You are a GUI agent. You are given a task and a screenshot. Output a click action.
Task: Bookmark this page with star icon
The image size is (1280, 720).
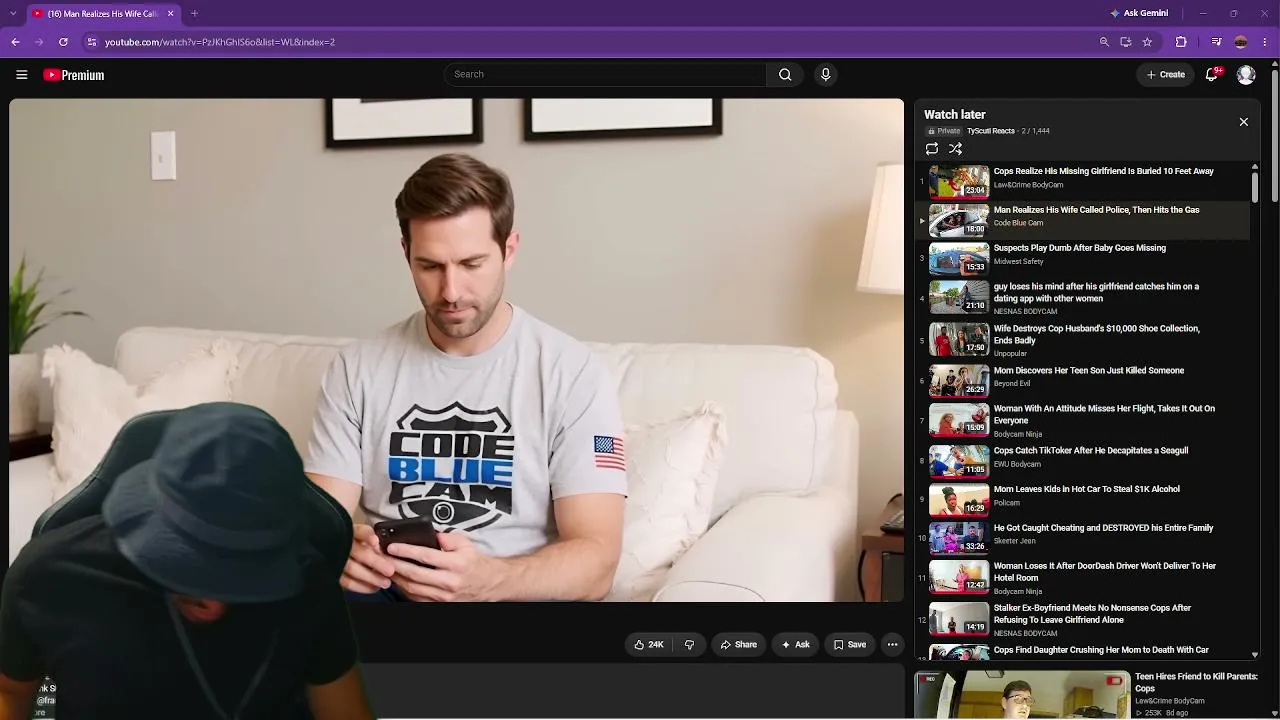[1147, 42]
